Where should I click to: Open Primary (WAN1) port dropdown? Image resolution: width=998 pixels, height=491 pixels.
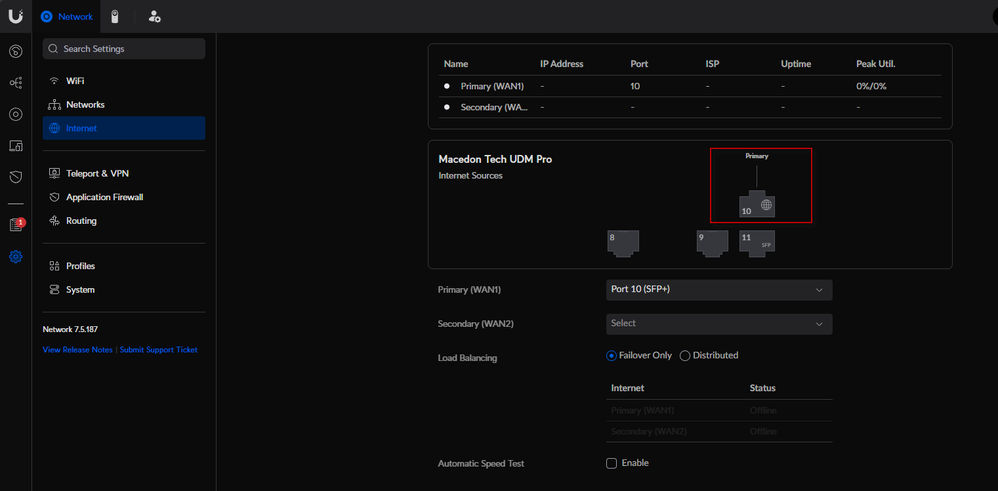(x=719, y=290)
